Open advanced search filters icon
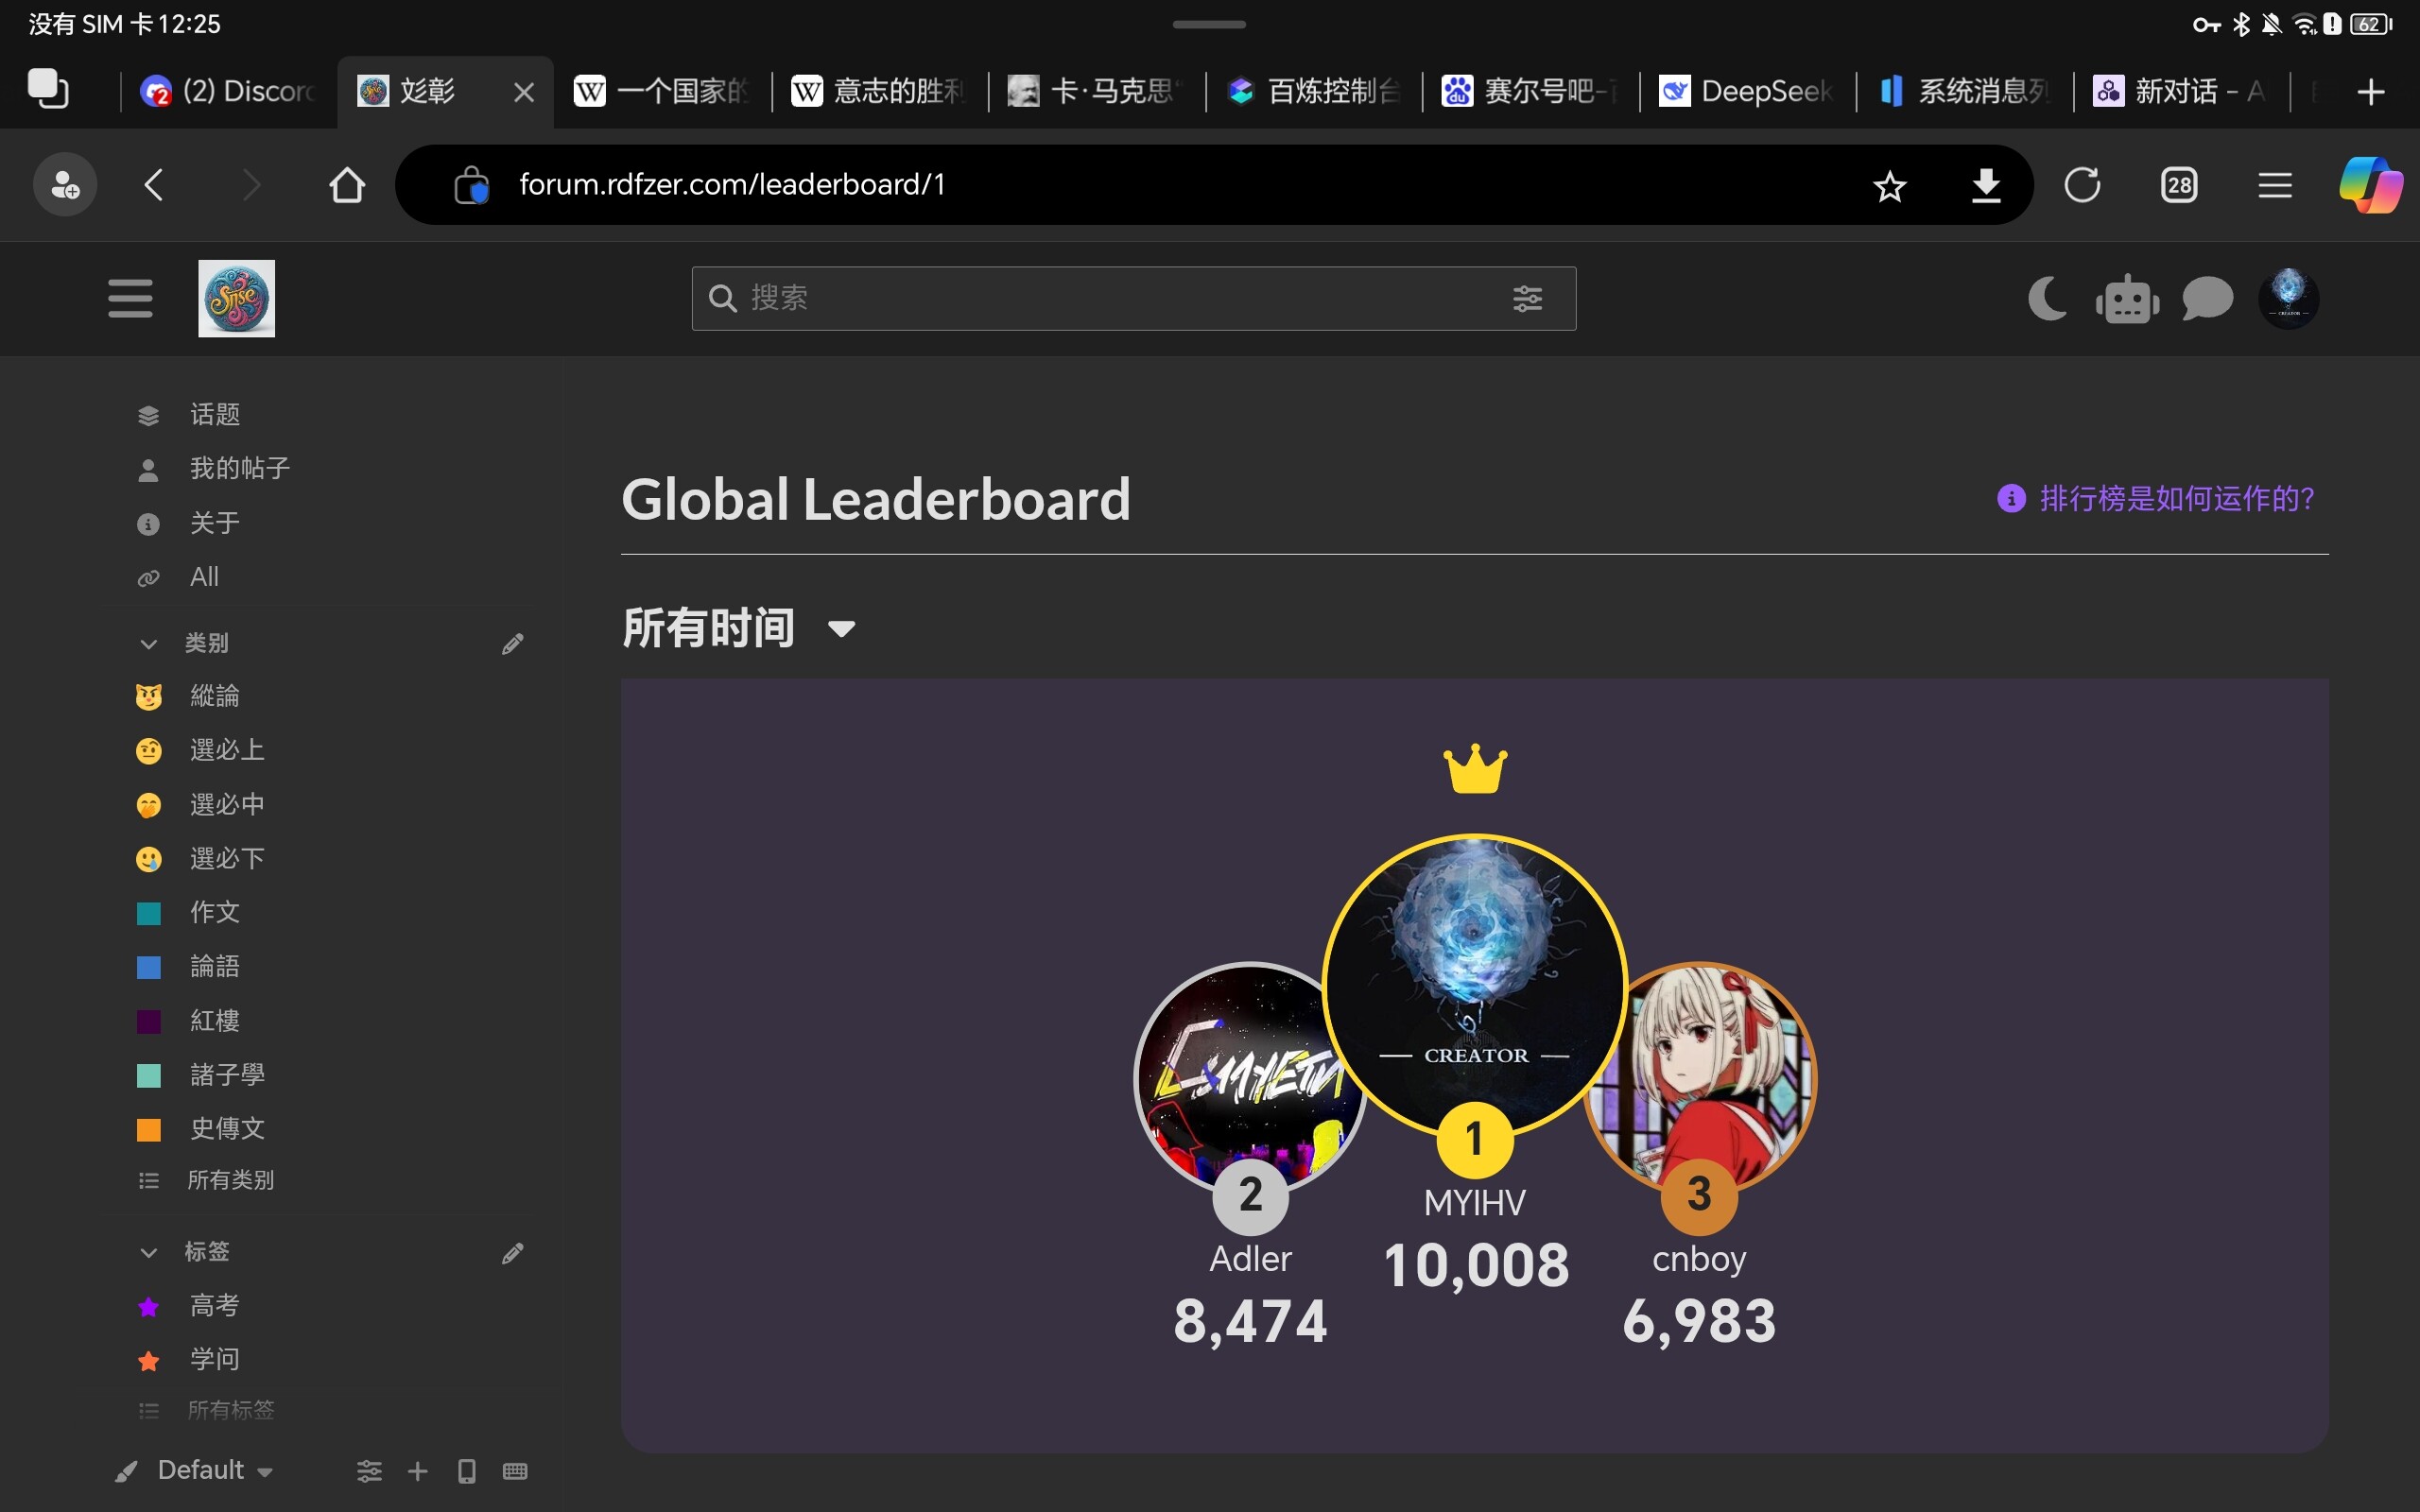2420x1512 pixels. (x=1527, y=298)
